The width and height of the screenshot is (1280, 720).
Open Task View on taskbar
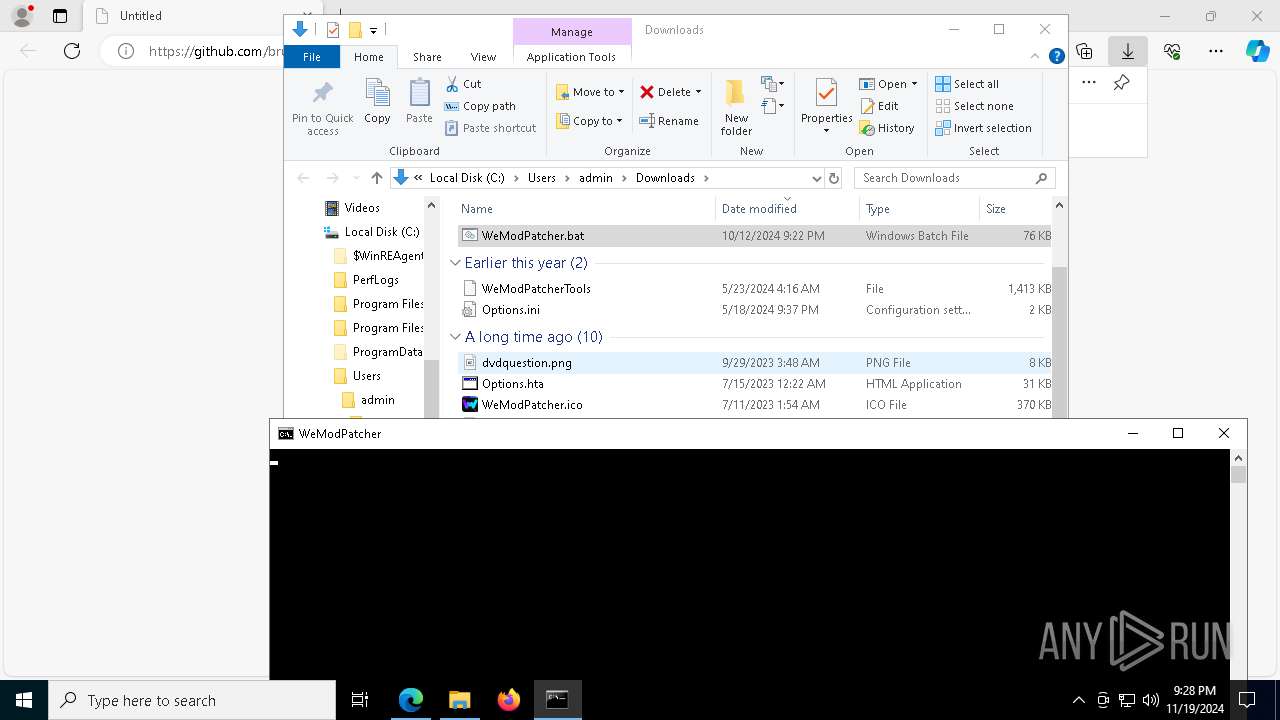(360, 700)
